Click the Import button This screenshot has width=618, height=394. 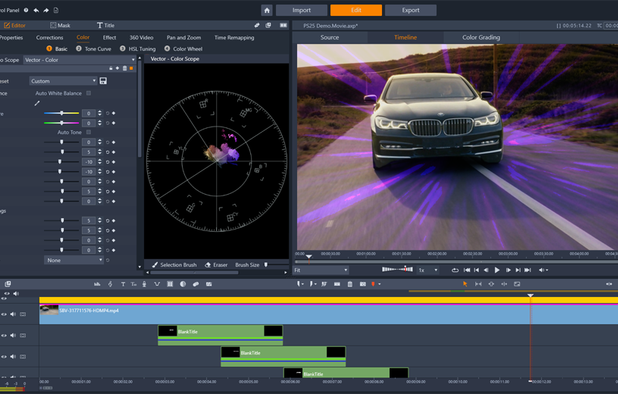coord(302,10)
